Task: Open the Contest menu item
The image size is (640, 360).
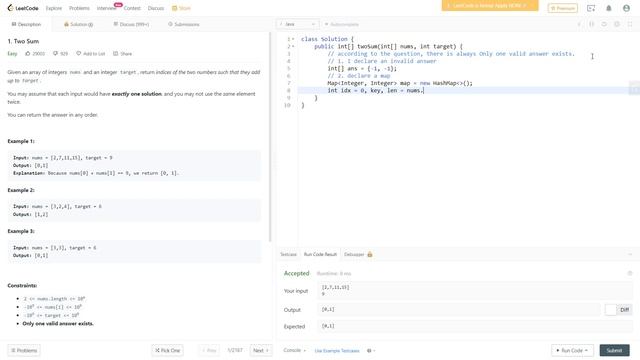Action: click(132, 8)
